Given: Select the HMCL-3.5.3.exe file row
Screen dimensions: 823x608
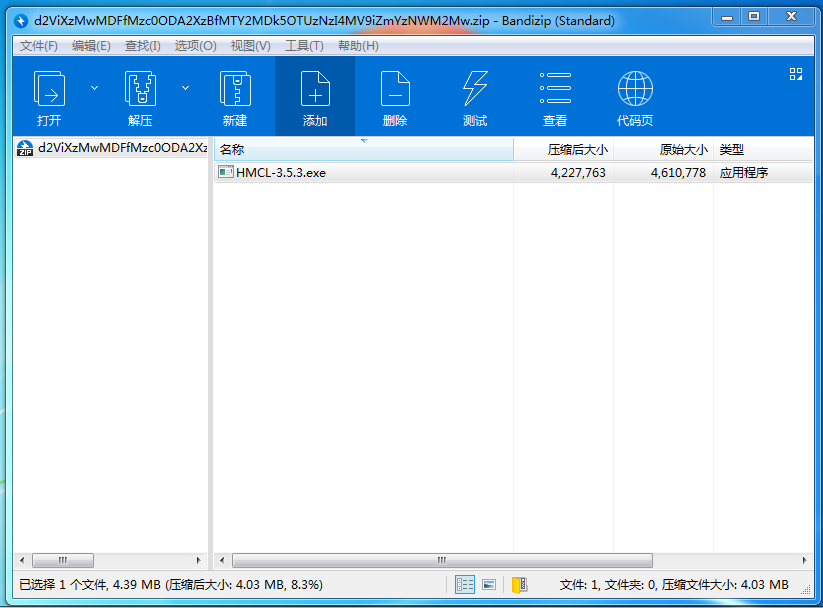Looking at the screenshot, I should click(513, 173).
